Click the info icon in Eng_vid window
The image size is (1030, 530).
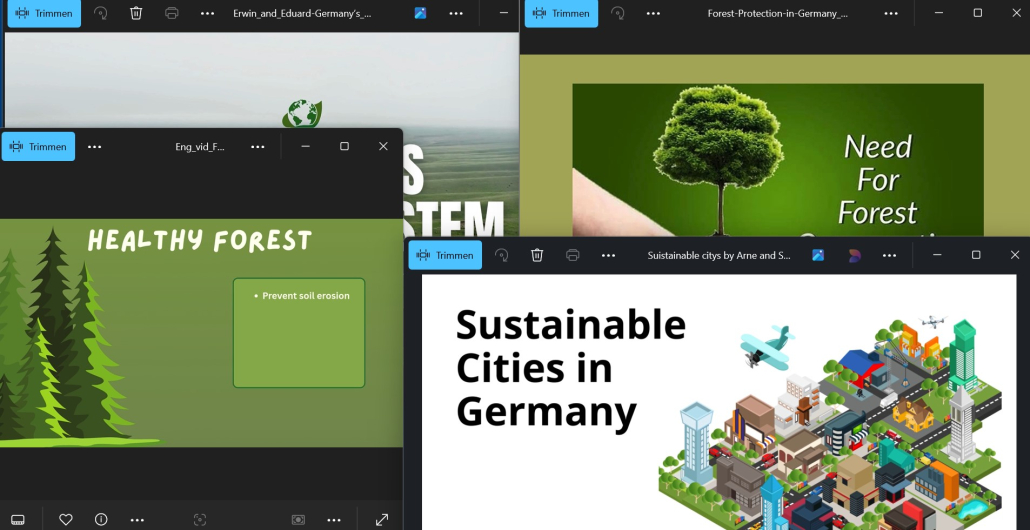[x=101, y=519]
